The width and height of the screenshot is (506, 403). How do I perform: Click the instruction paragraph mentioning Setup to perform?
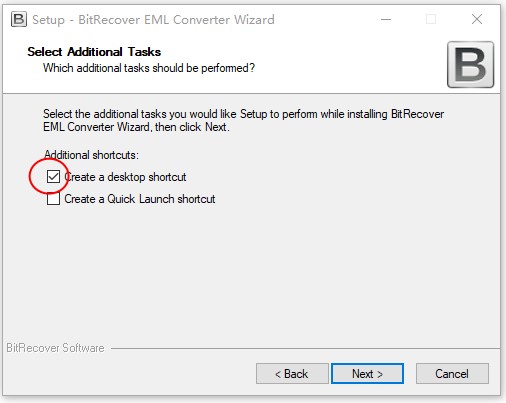coord(243,120)
